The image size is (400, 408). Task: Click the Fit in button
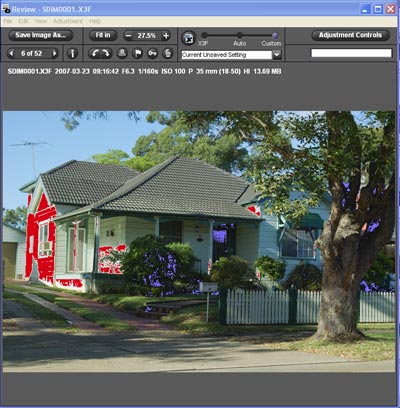103,35
